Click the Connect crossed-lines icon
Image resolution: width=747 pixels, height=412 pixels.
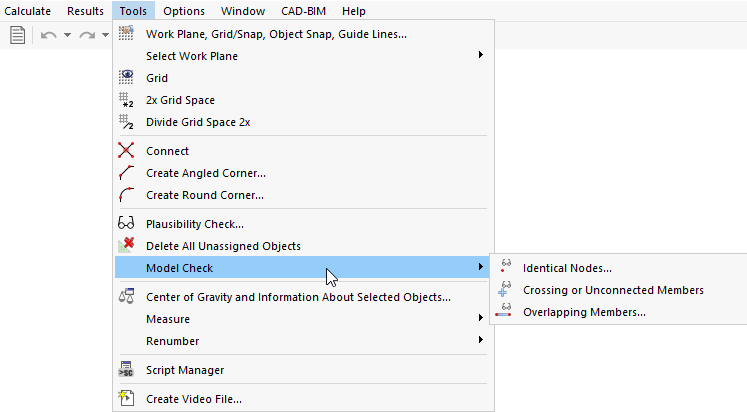click(126, 151)
